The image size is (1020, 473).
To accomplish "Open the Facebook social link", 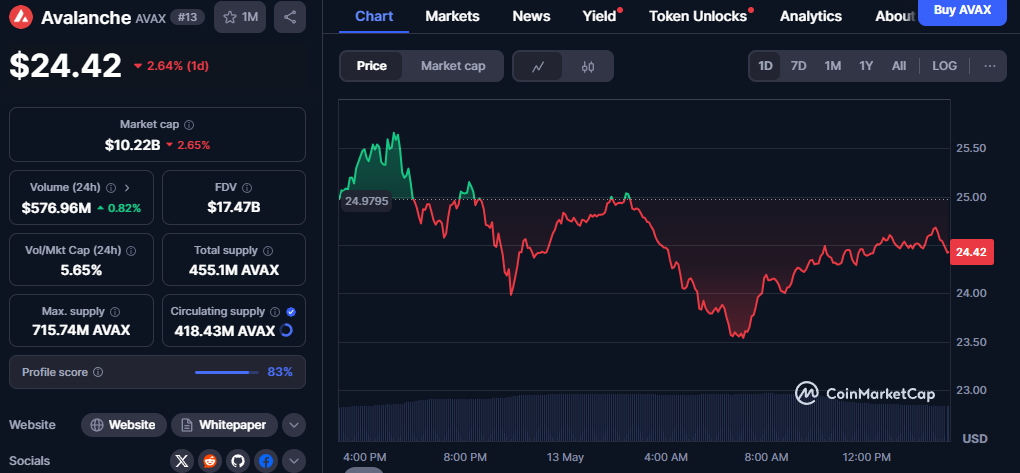I will (265, 461).
